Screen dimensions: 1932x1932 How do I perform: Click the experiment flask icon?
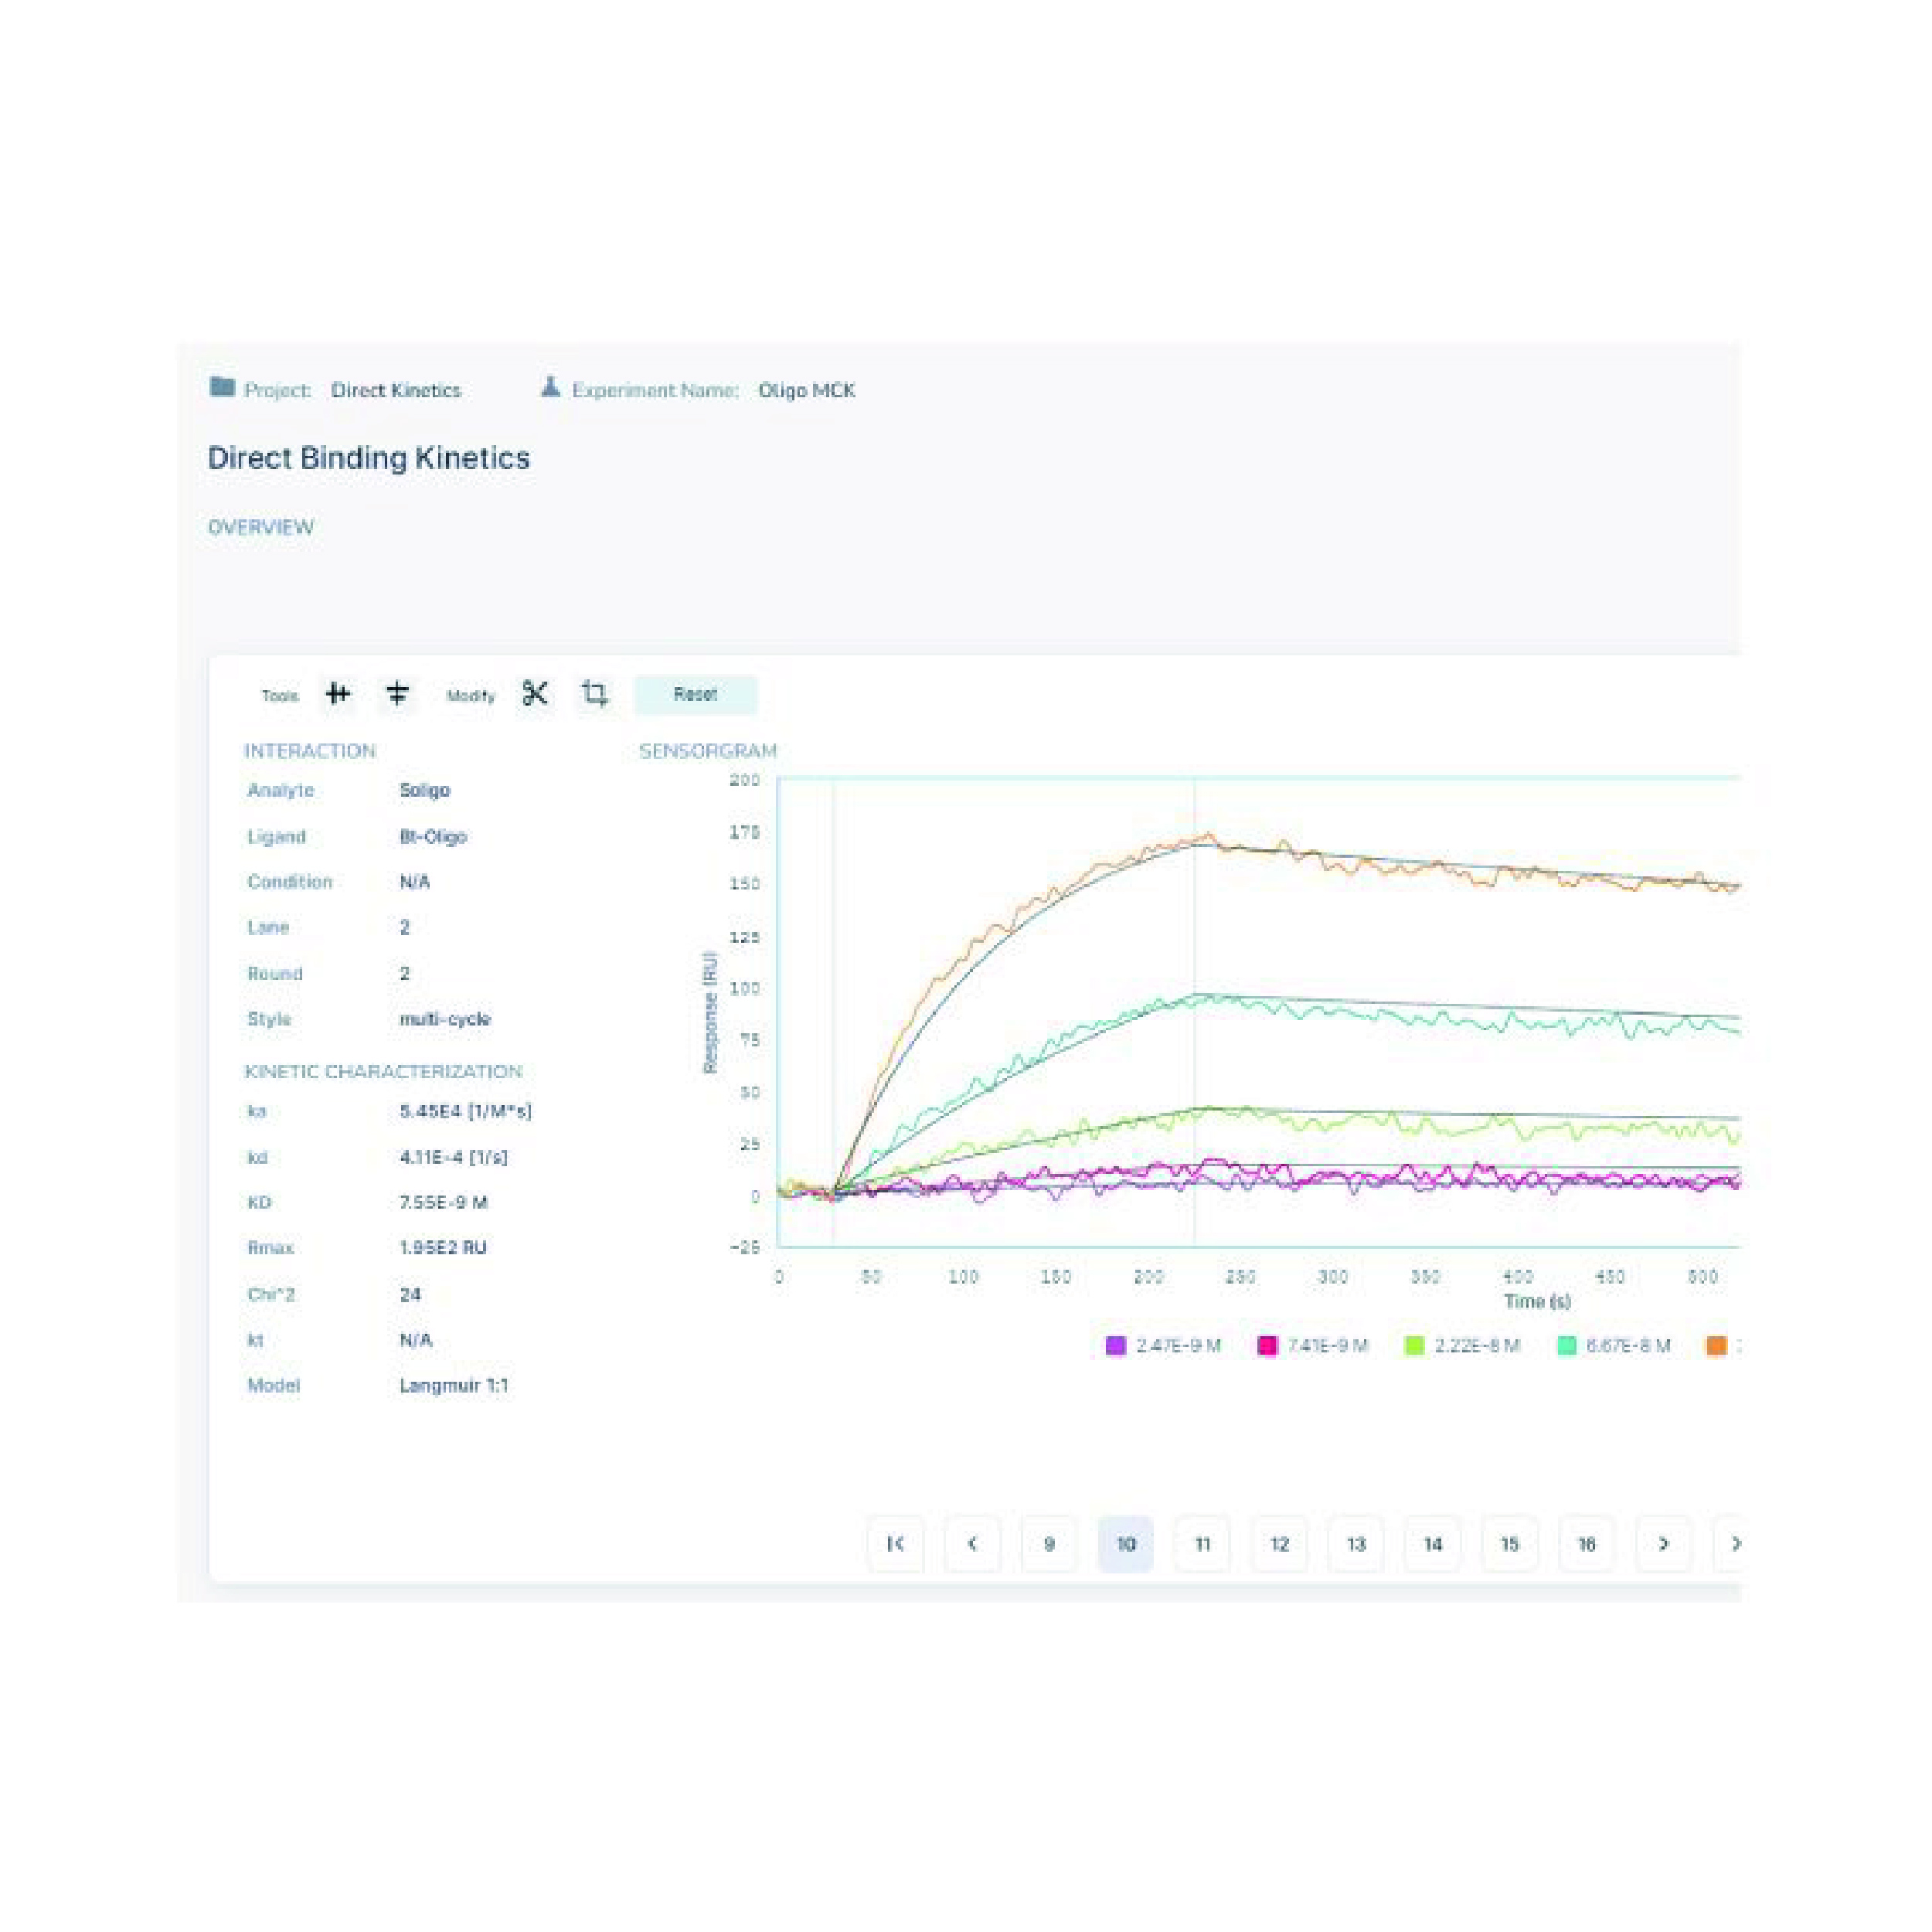coord(550,388)
